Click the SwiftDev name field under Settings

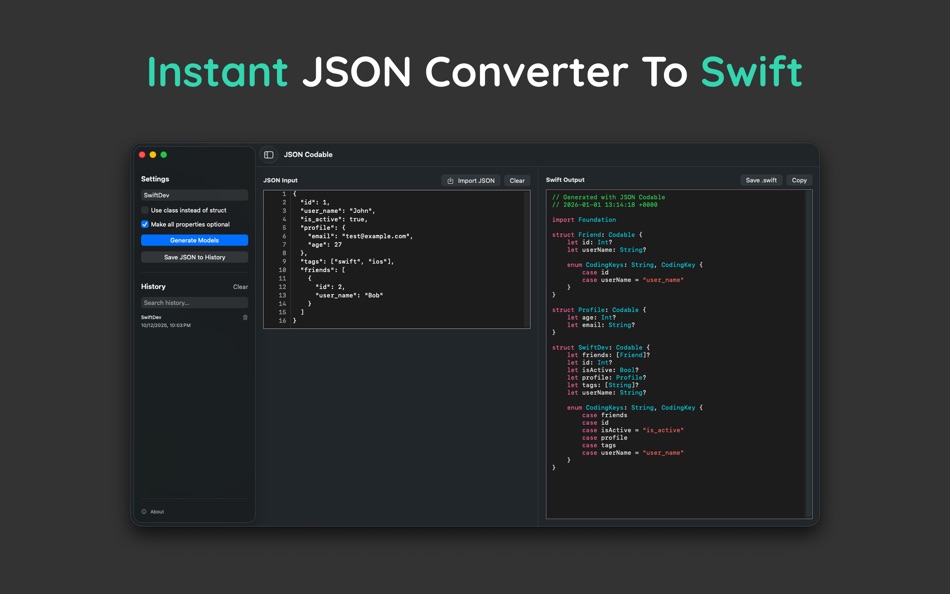point(193,195)
